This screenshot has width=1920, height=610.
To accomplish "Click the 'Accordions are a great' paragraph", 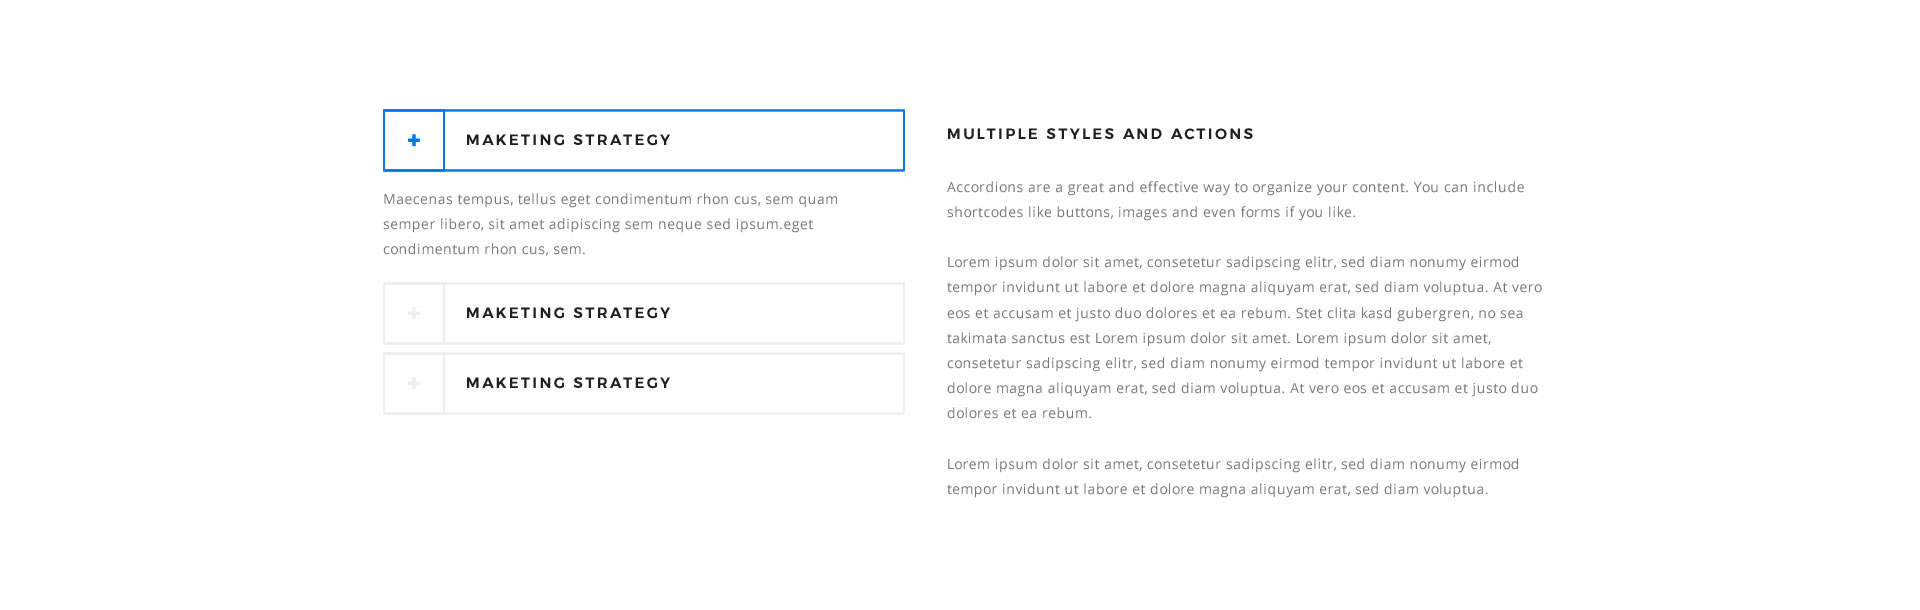I will tap(1236, 199).
